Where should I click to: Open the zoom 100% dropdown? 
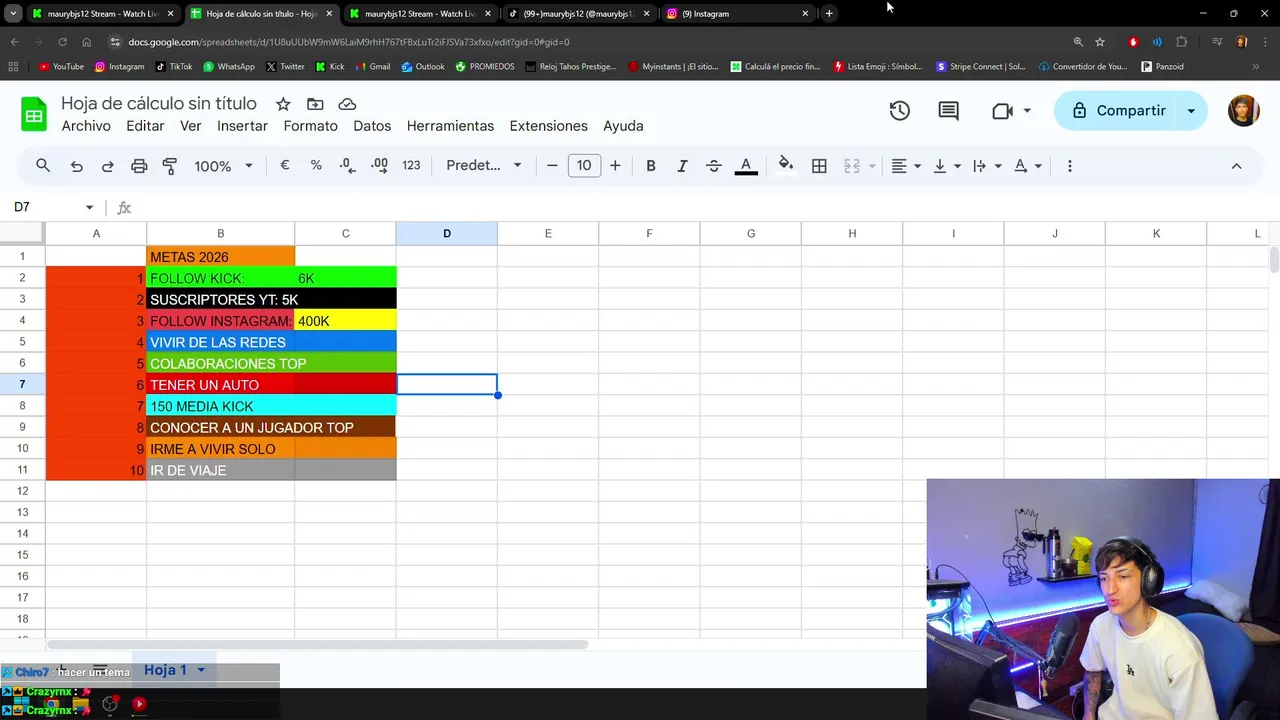pyautogui.click(x=223, y=166)
